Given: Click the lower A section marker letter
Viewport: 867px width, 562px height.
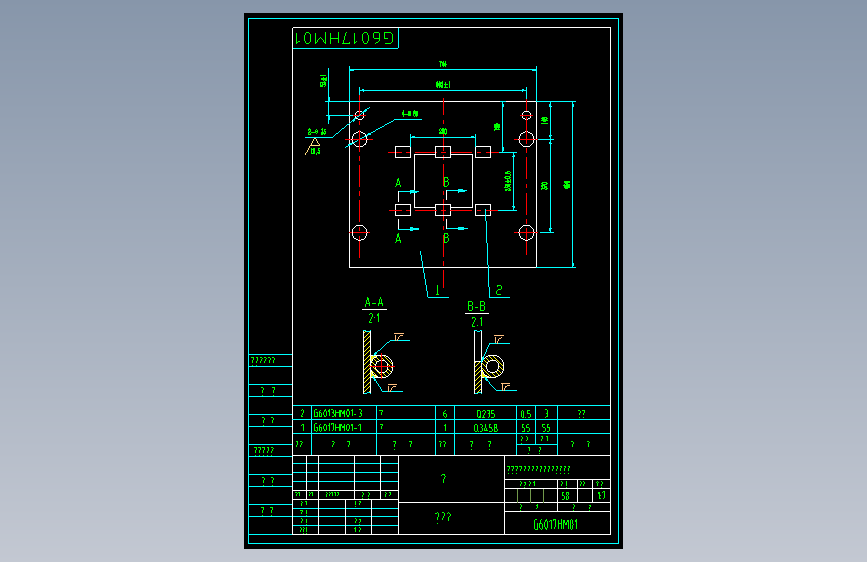Looking at the screenshot, I should click(x=398, y=238).
